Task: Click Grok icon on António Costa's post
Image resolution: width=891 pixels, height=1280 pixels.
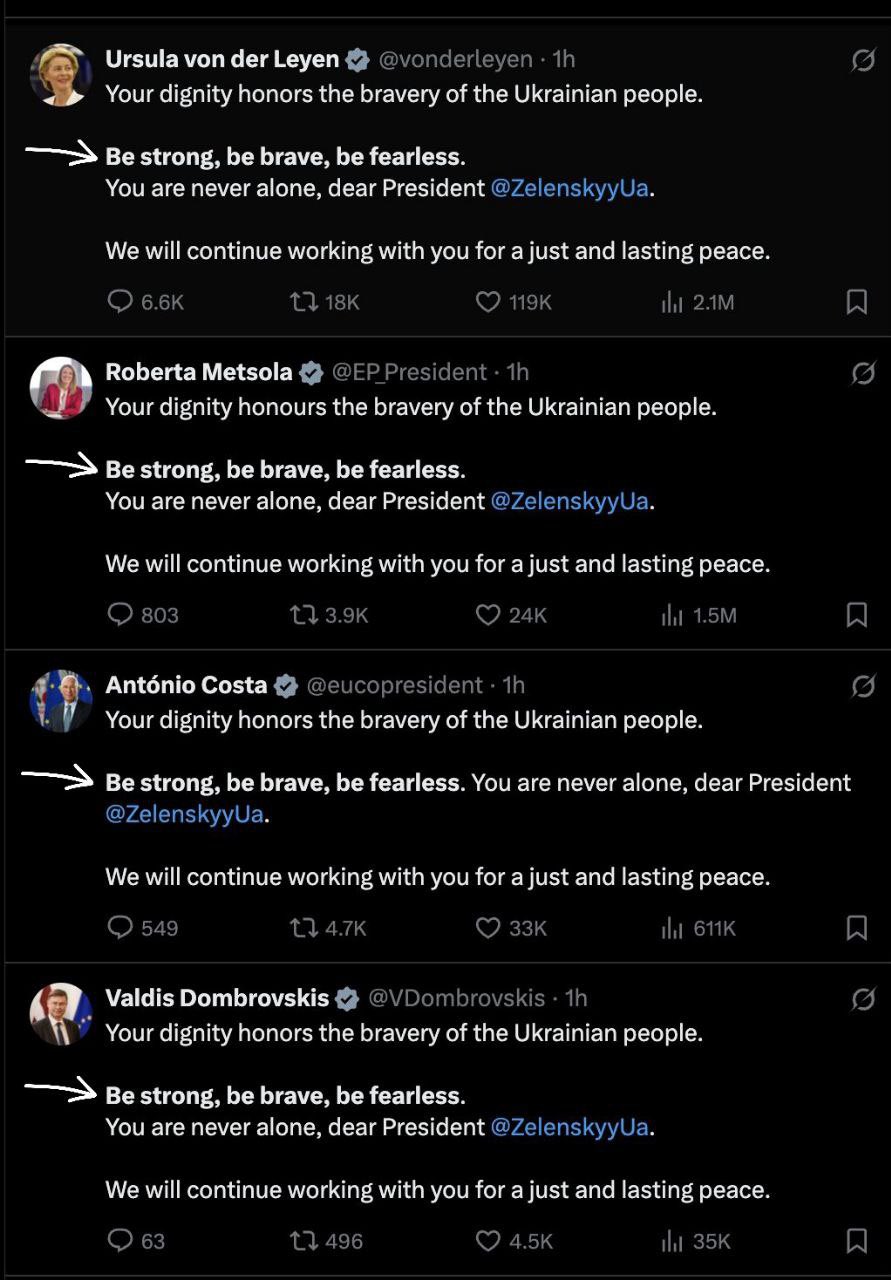Action: [862, 686]
